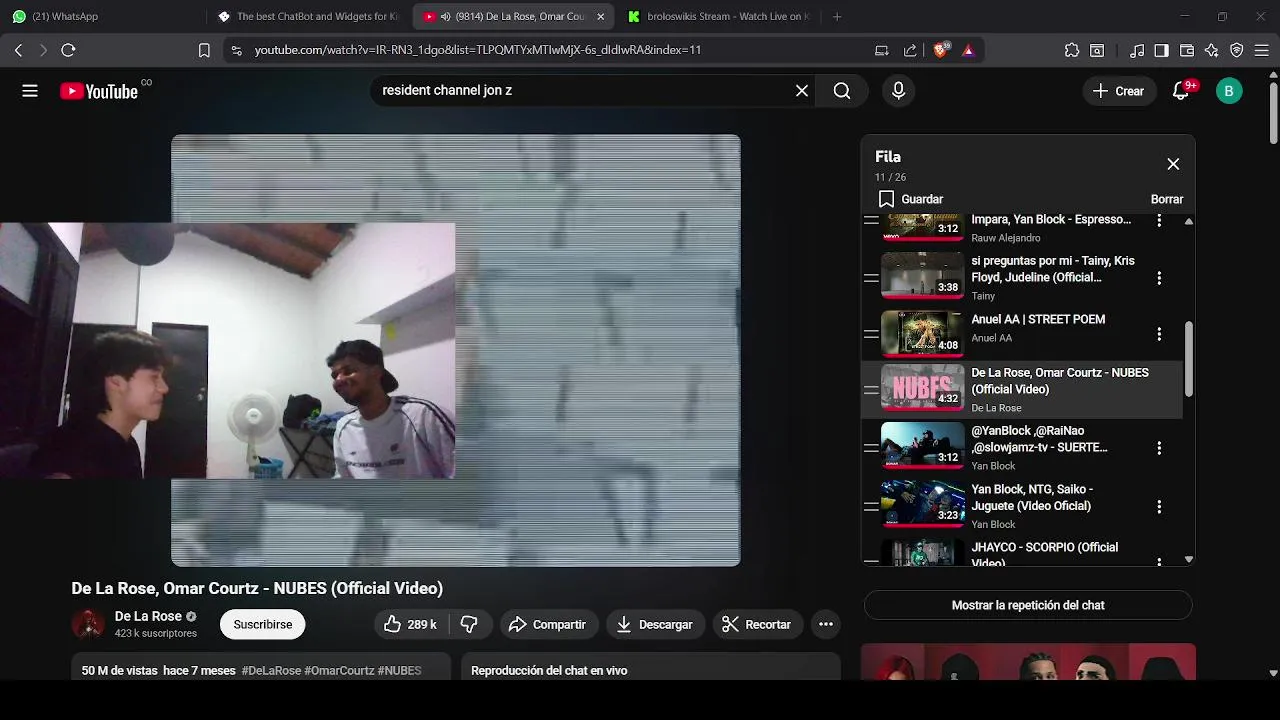
Task: Open Brave Rewards triangle icon
Action: pos(968,50)
